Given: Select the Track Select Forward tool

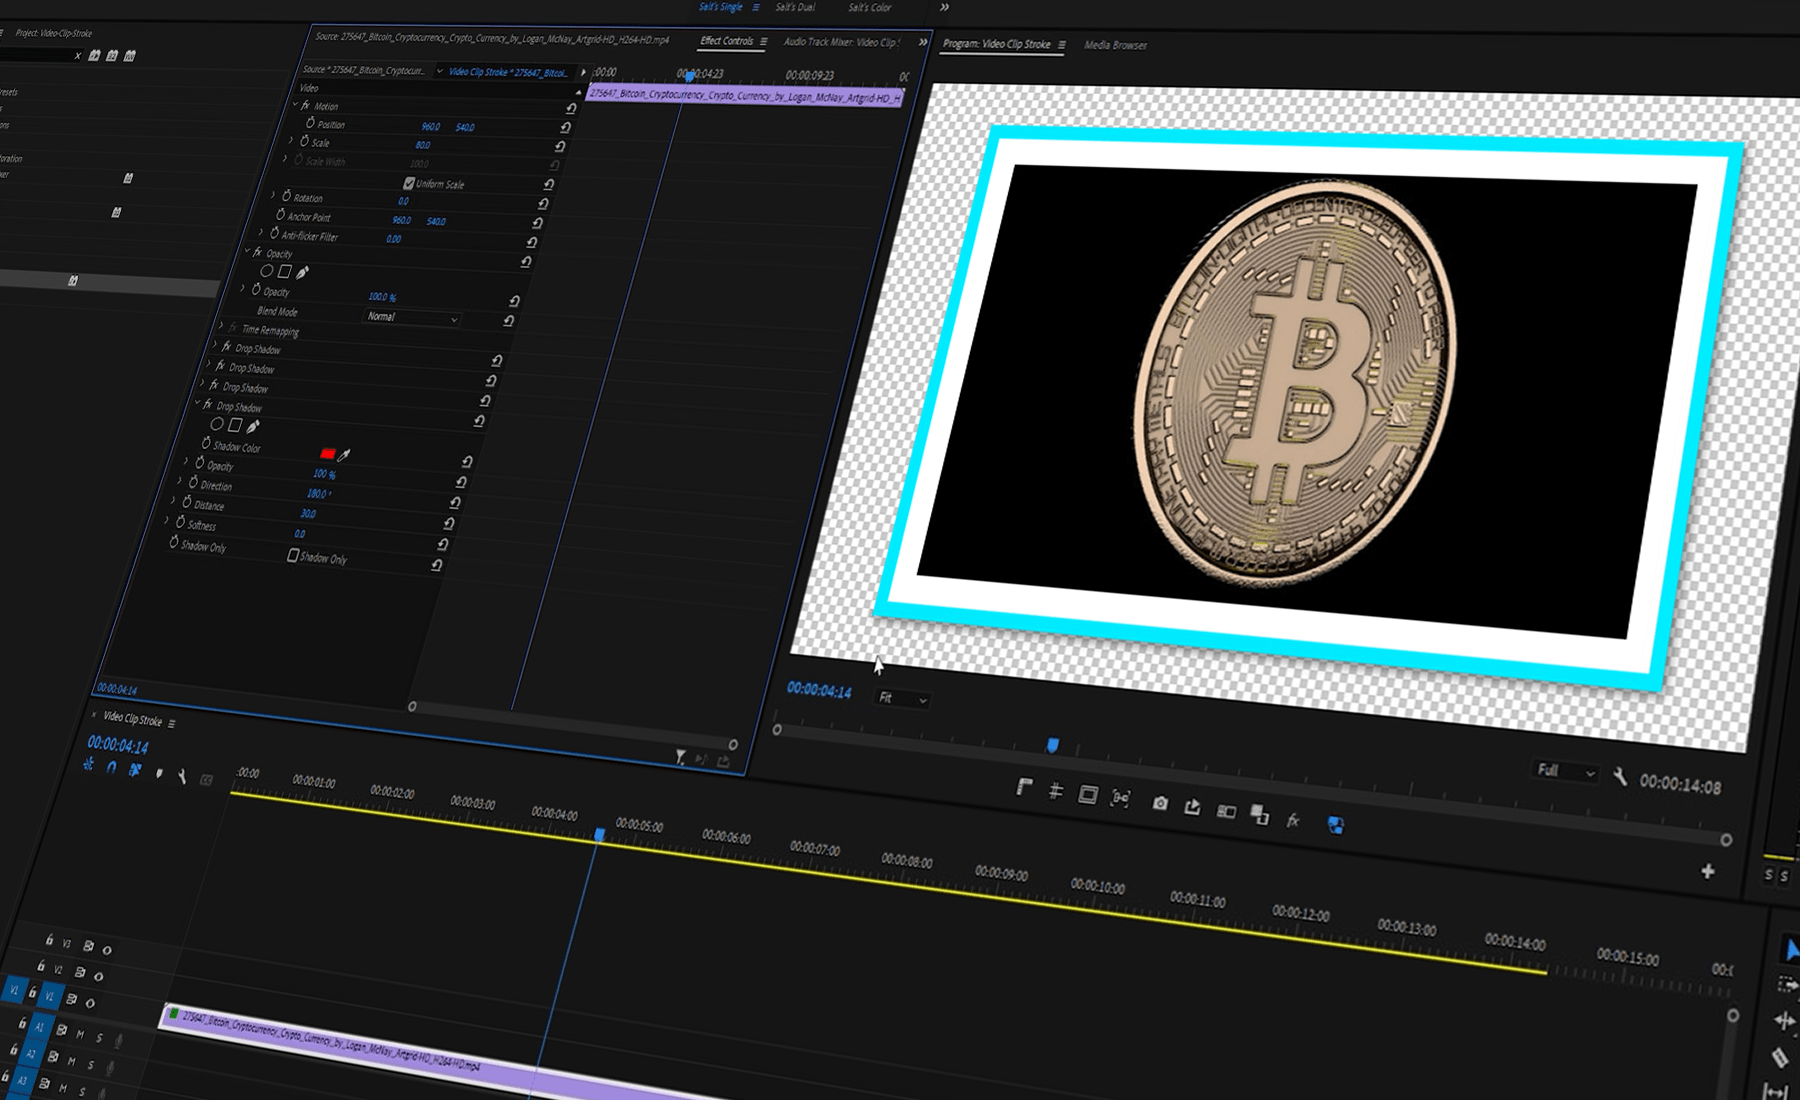Looking at the screenshot, I should coord(1787,986).
